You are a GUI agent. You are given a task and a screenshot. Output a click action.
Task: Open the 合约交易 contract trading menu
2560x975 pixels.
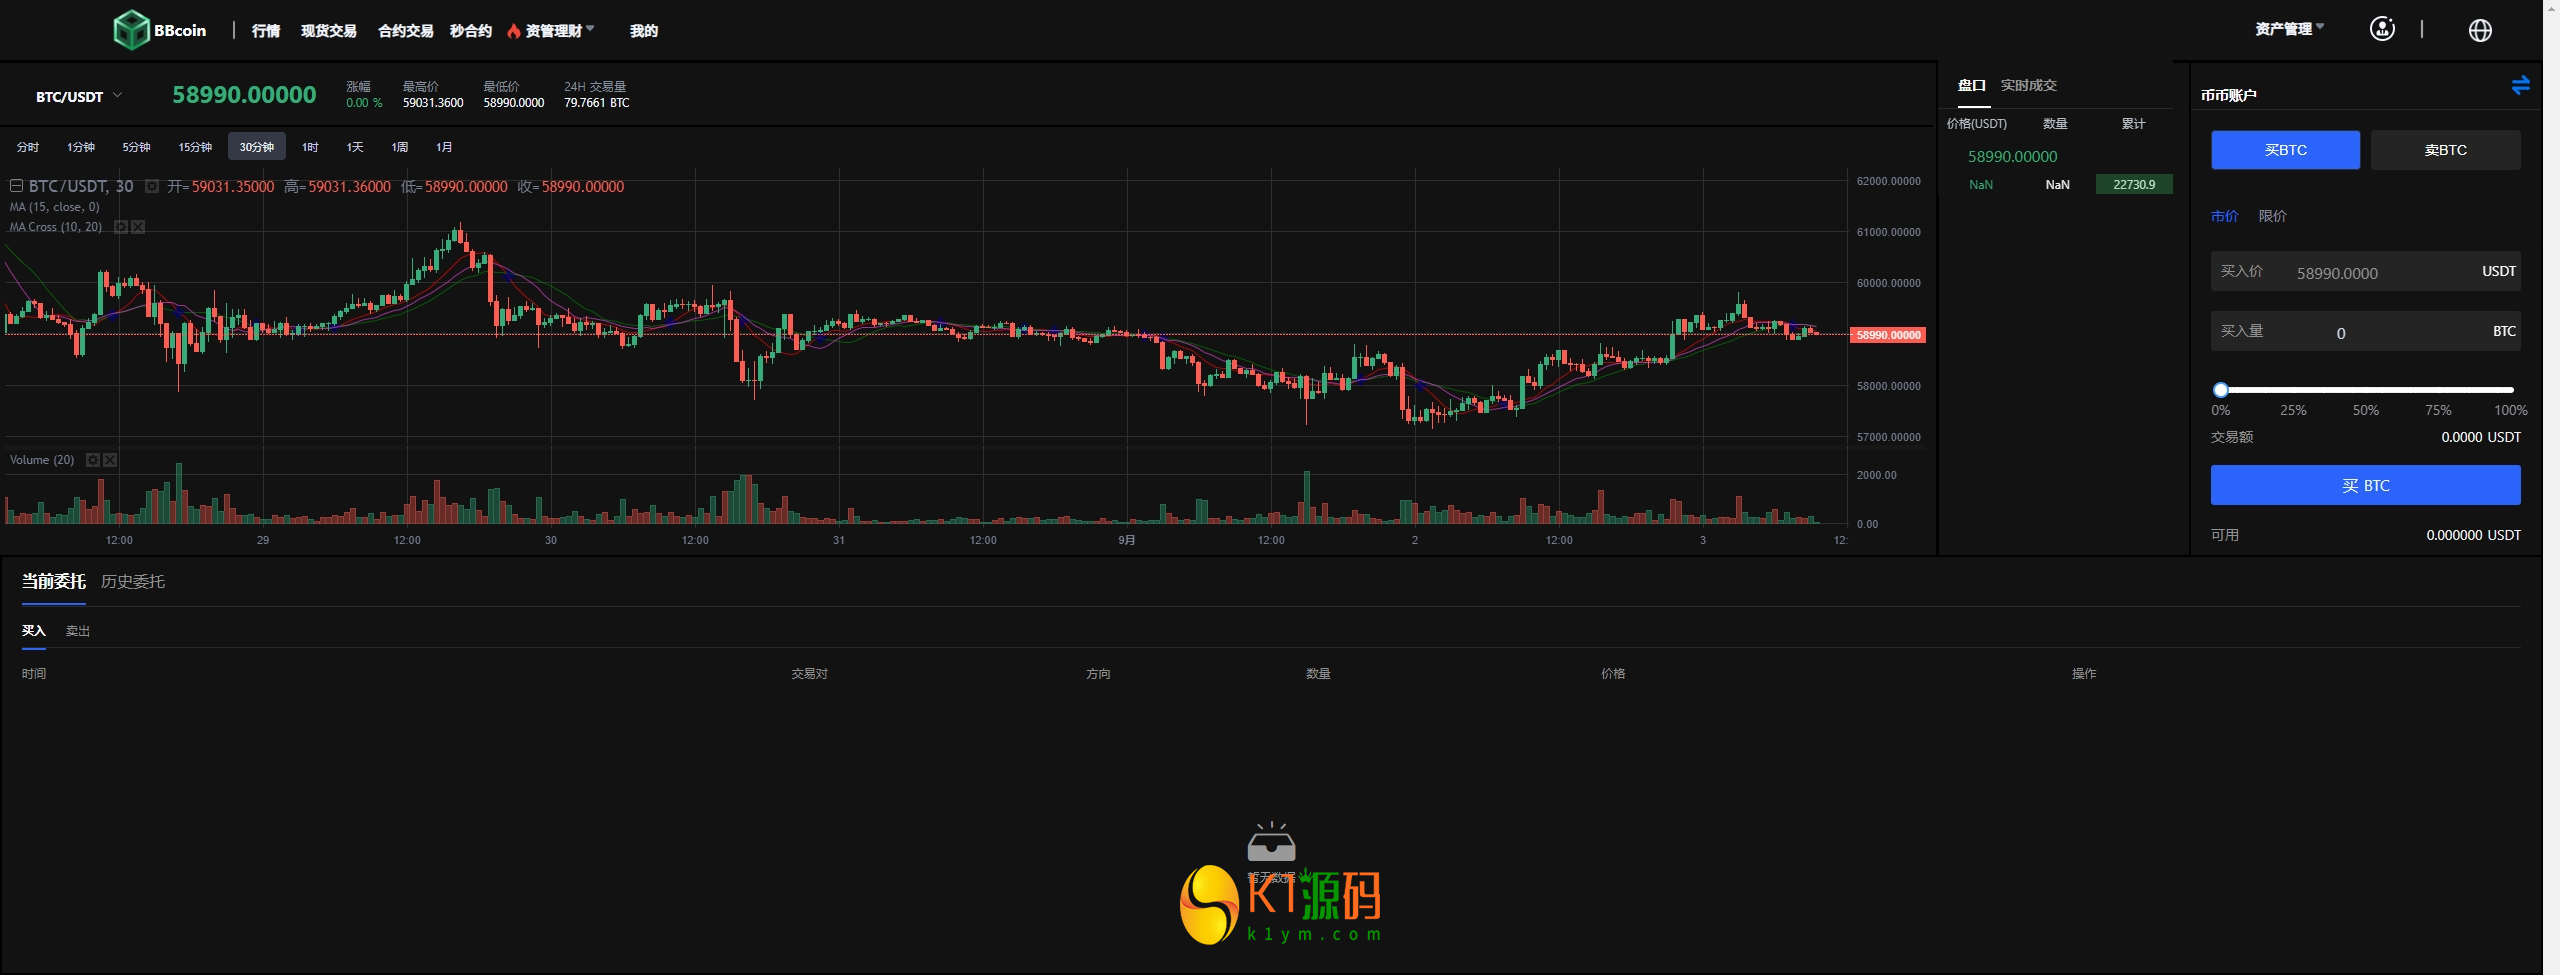tap(406, 31)
